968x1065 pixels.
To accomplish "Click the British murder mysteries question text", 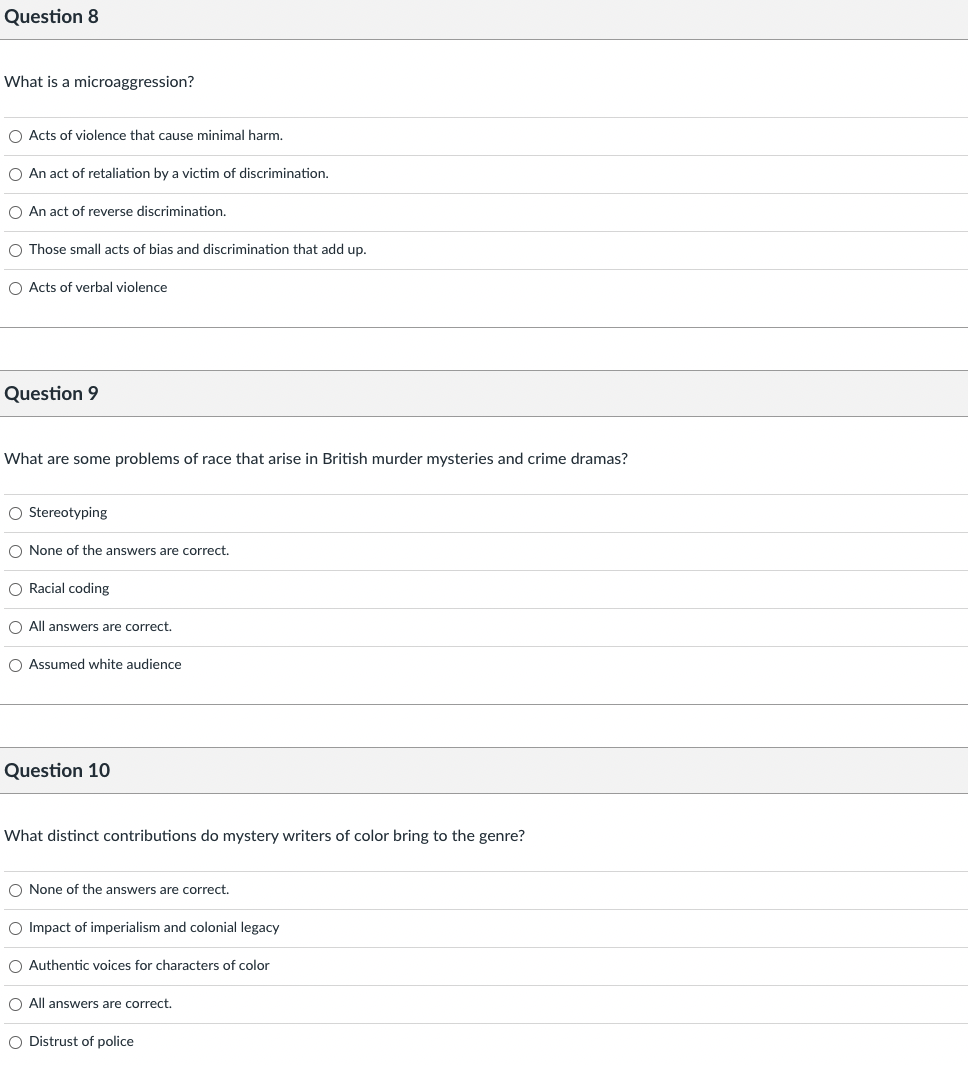I will click(x=316, y=459).
